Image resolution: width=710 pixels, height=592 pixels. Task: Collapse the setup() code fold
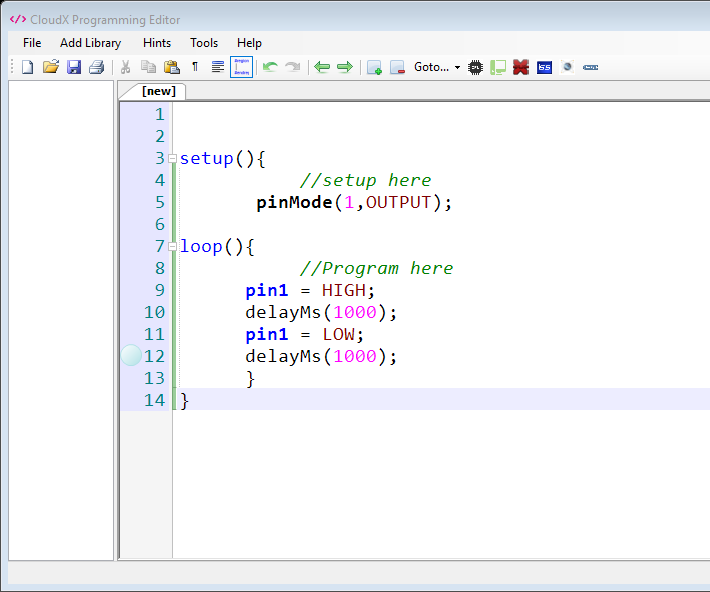(173, 159)
